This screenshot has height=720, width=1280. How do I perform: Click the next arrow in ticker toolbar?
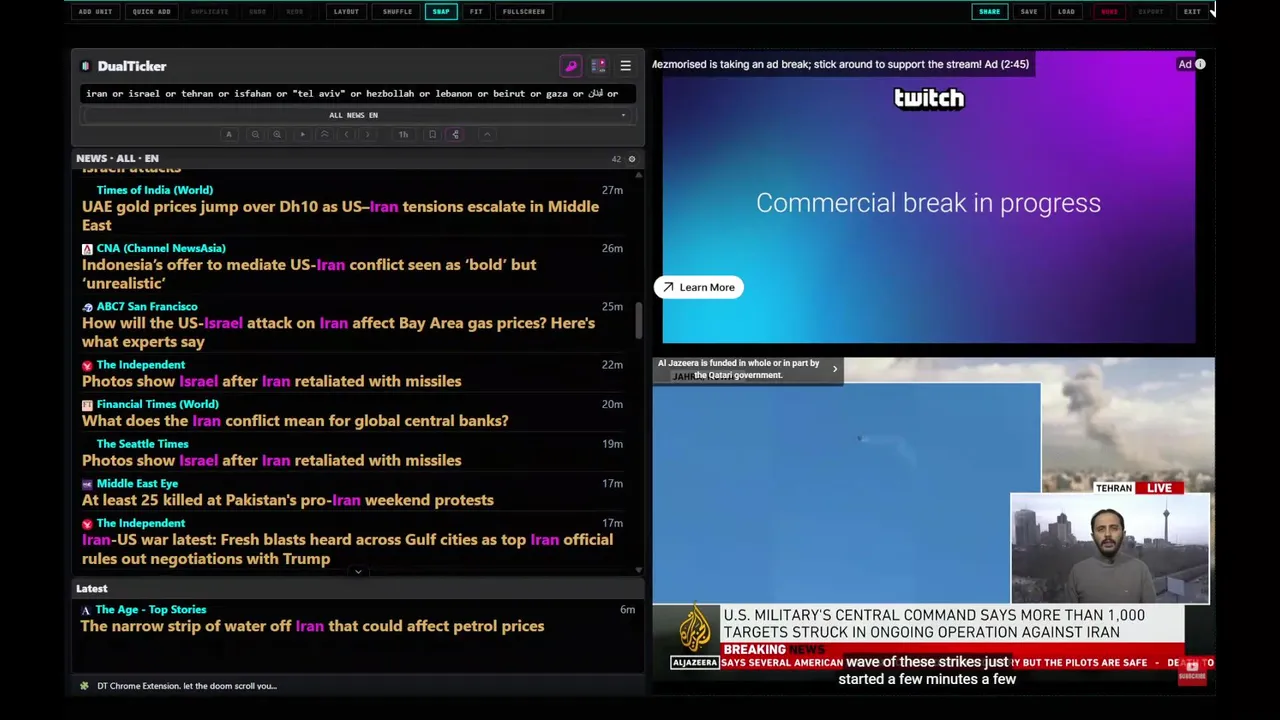click(368, 134)
